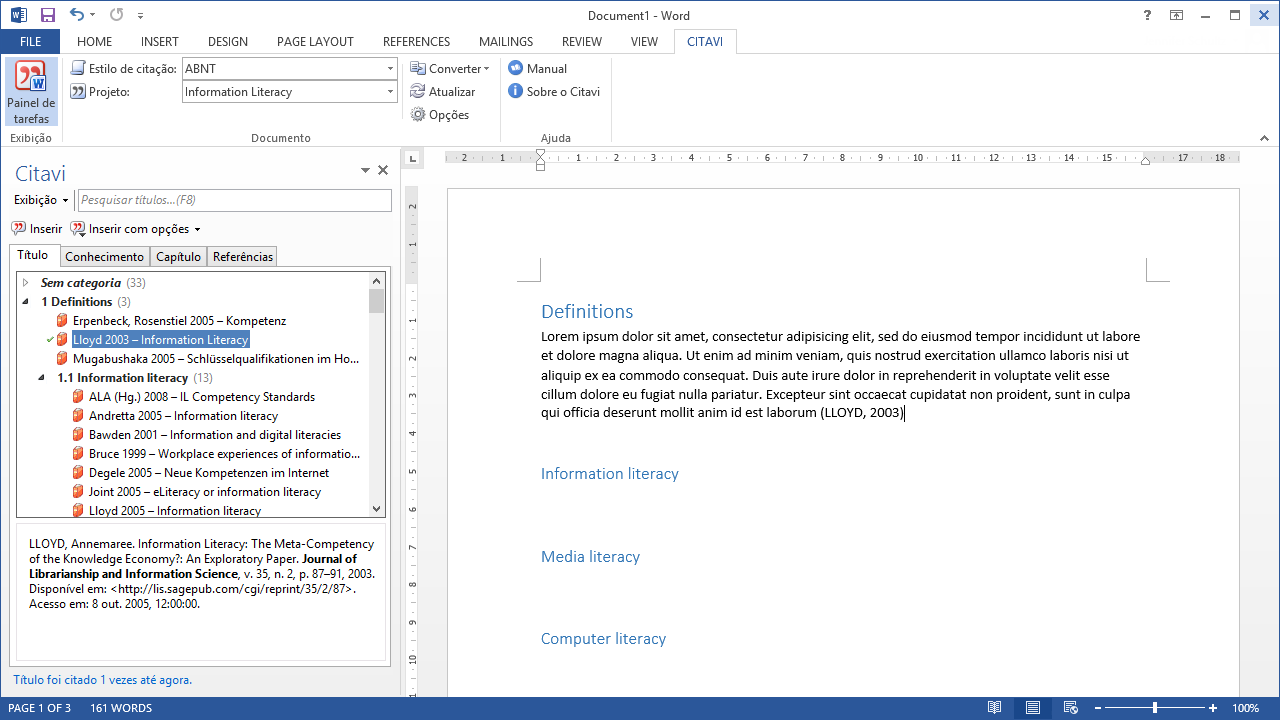Open the Citavi Manual
The width and height of the screenshot is (1280, 720).
pos(538,69)
